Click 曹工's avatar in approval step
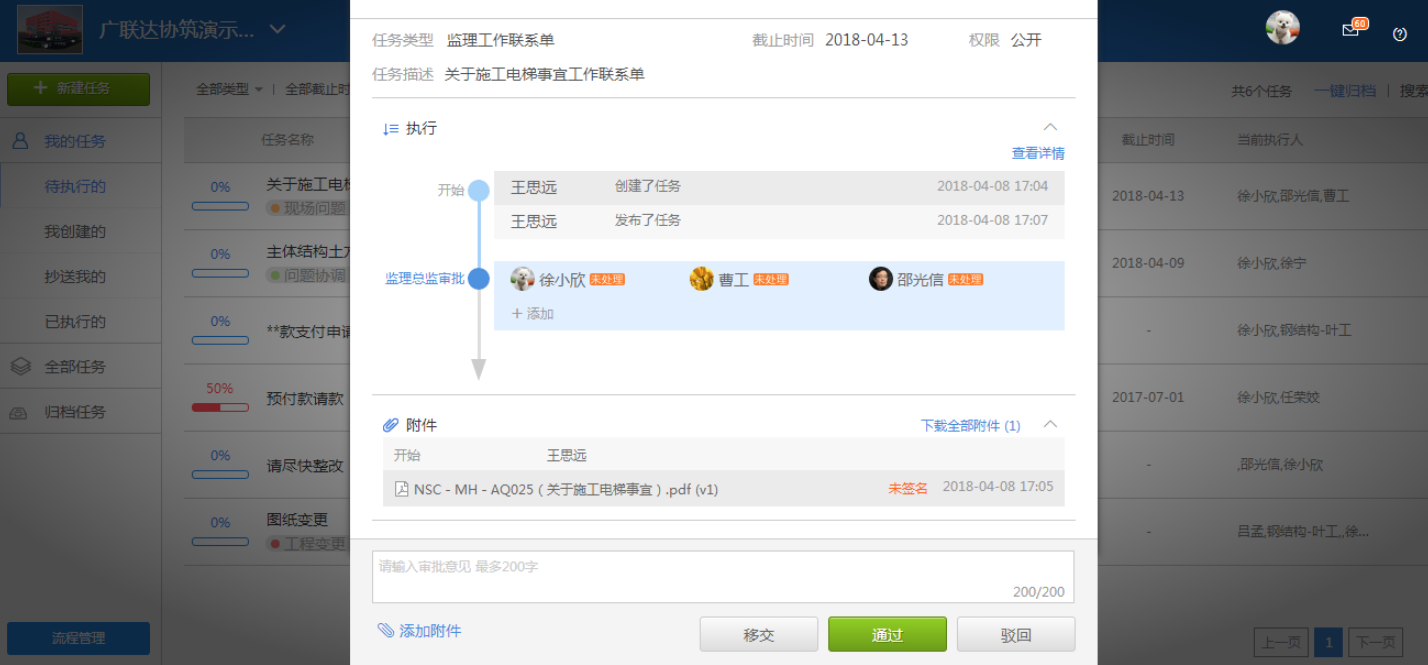This screenshot has width=1428, height=665. point(702,279)
